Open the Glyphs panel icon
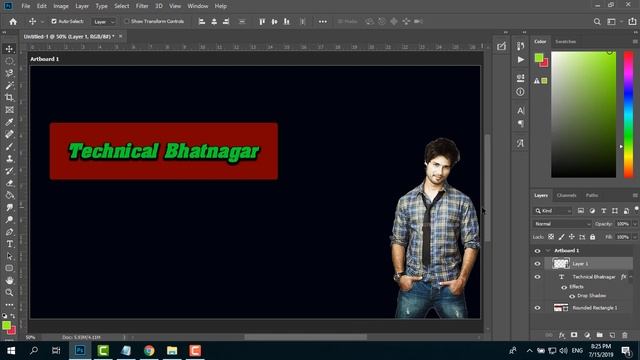Viewport: 640px width, 360px height. coord(520,143)
